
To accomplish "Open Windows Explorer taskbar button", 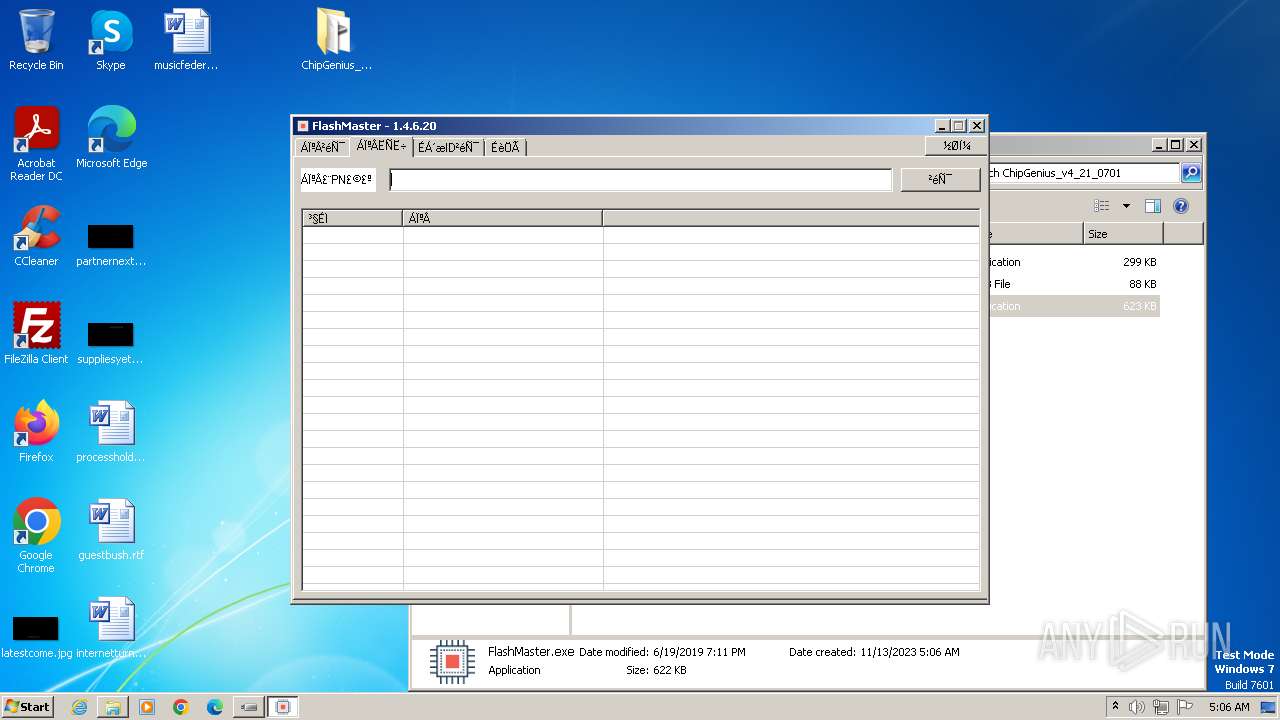I will pyautogui.click(x=113, y=707).
